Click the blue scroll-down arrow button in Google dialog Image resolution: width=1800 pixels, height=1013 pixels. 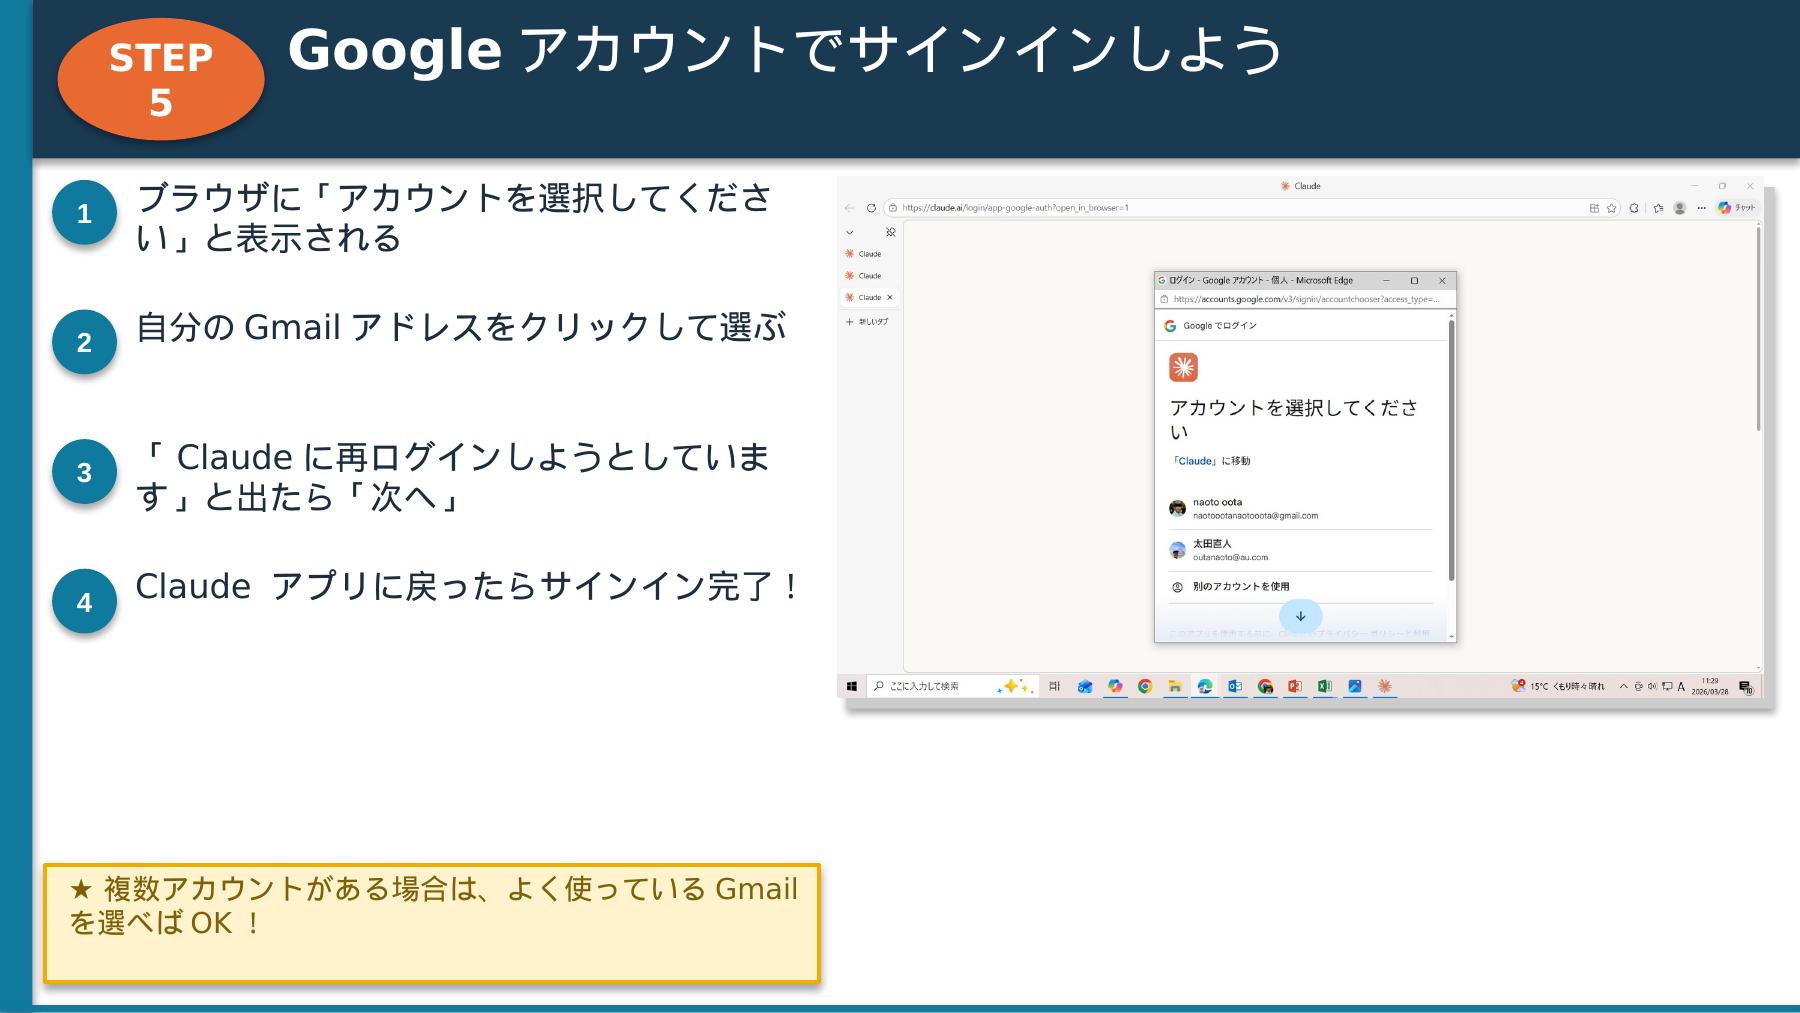(1300, 616)
